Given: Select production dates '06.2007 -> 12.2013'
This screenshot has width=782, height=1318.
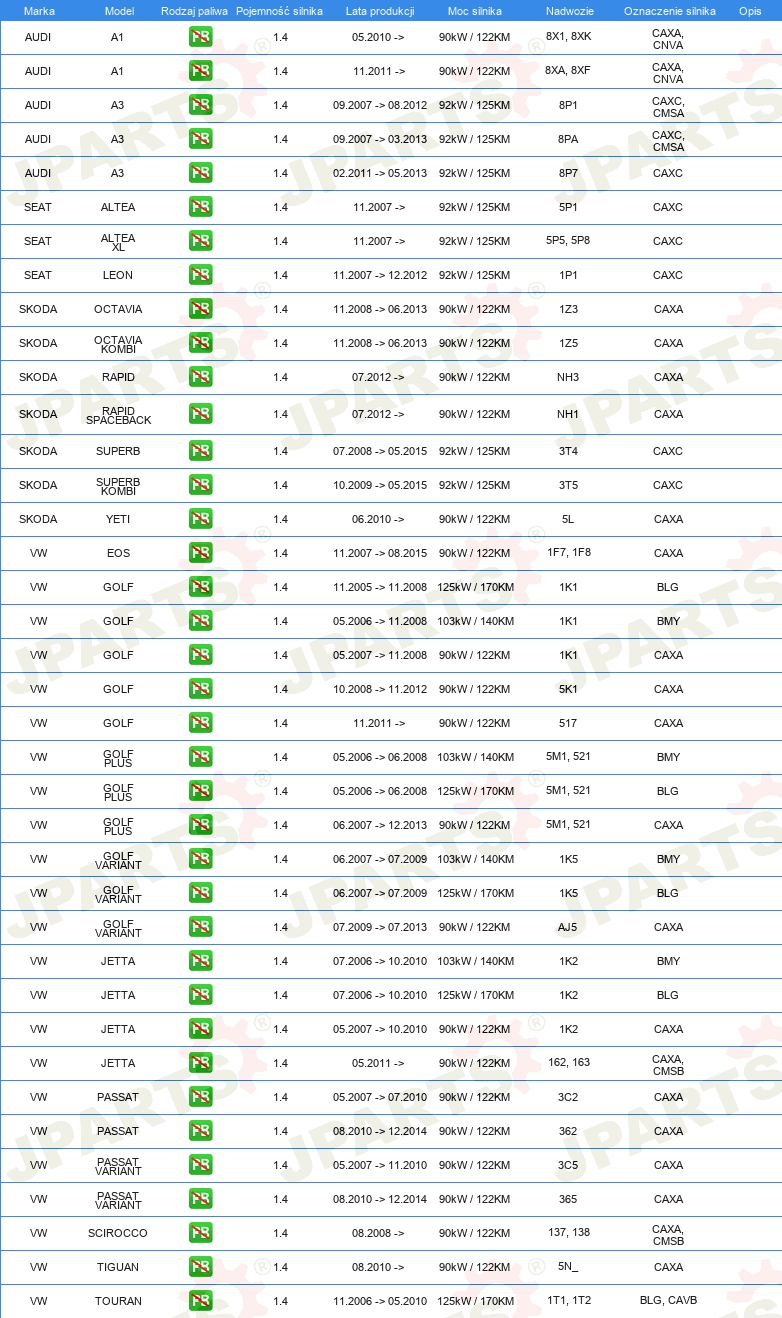Looking at the screenshot, I should 380,825.
